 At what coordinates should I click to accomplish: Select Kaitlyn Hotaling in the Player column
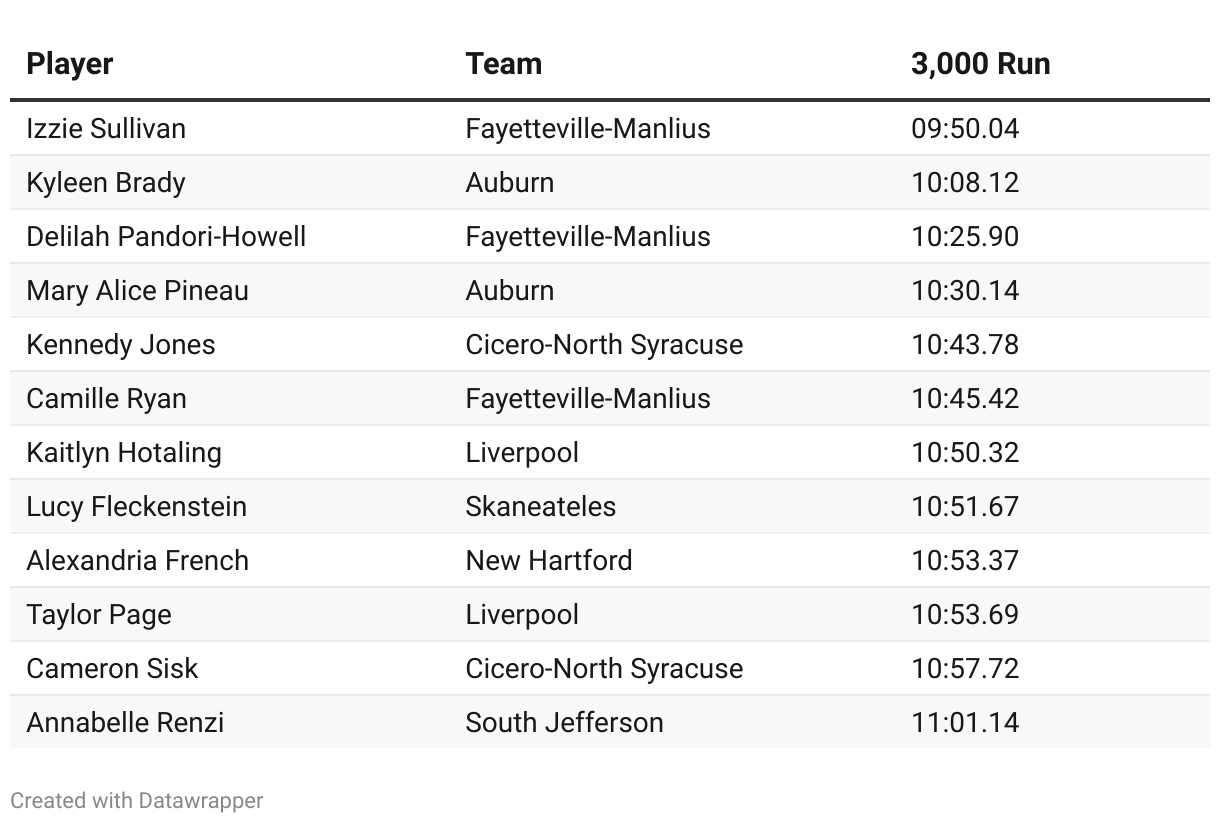124,453
